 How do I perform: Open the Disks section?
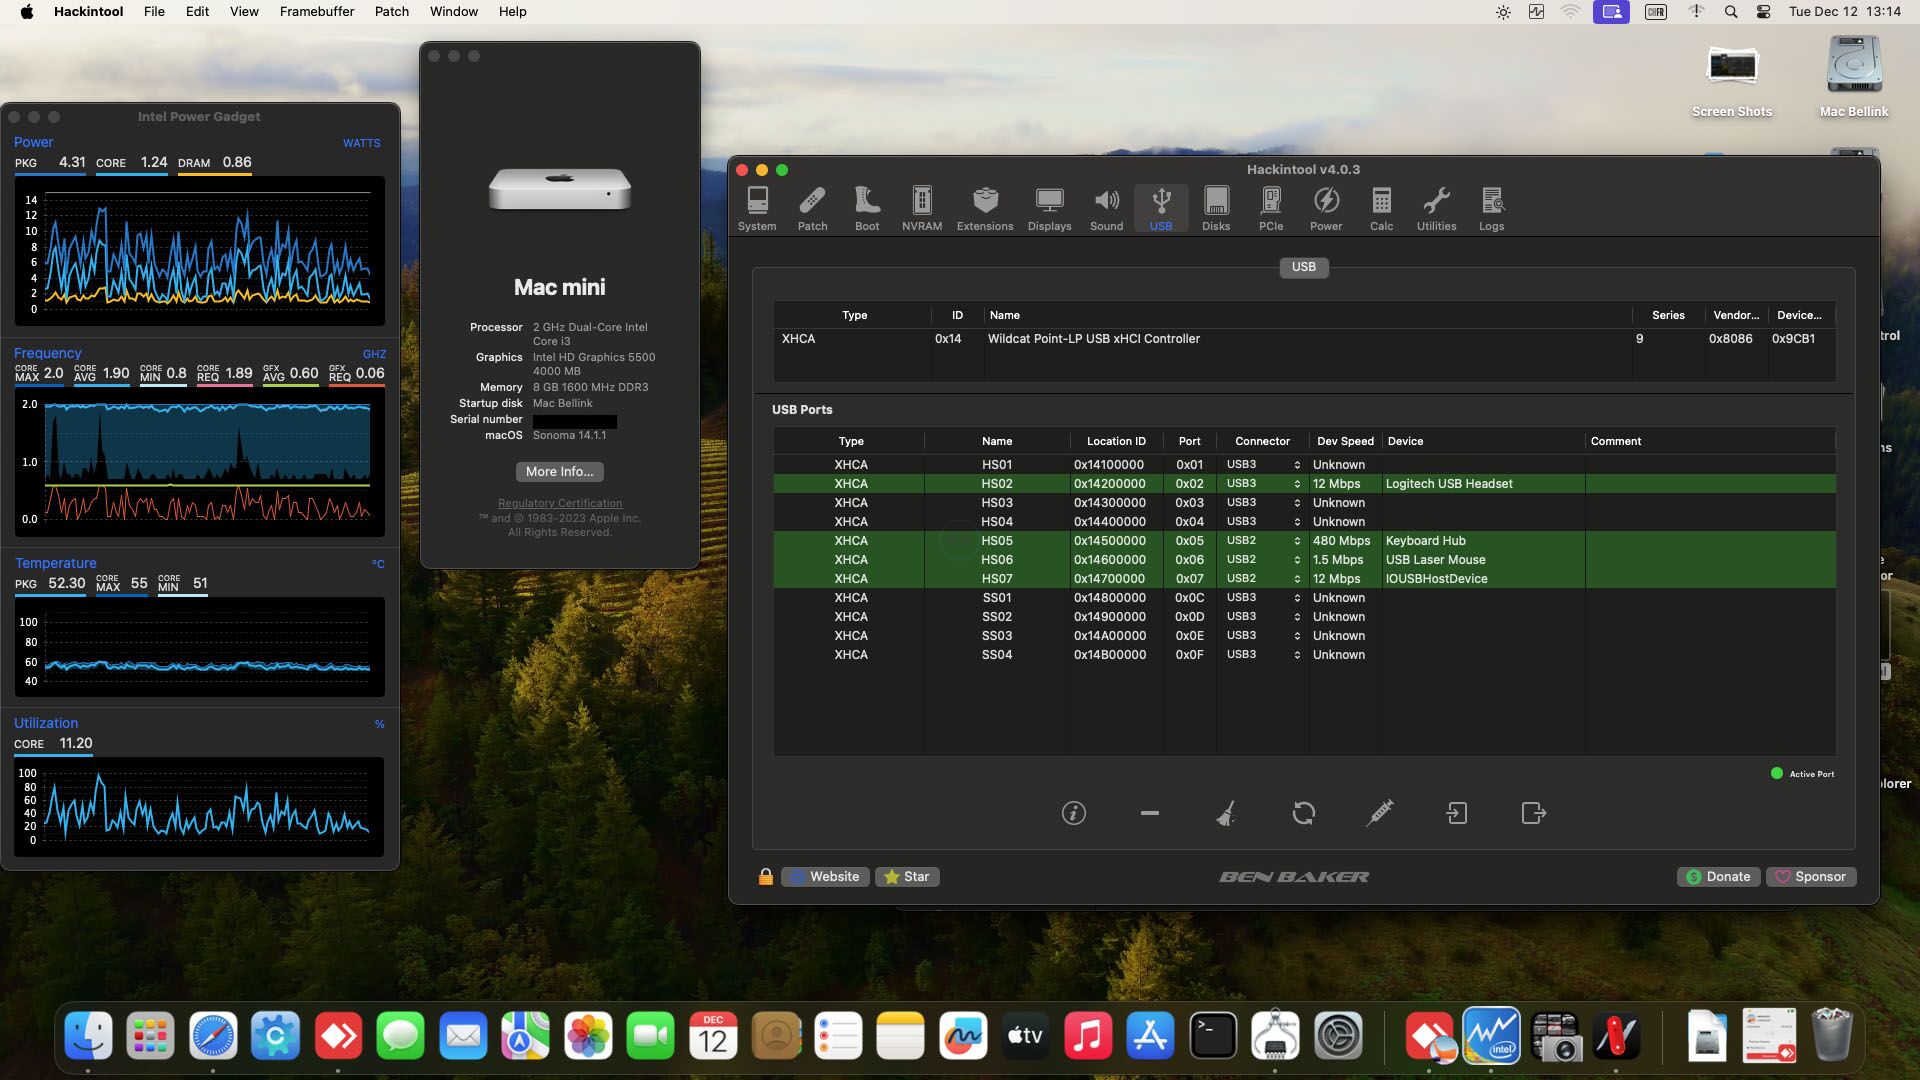1216,209
